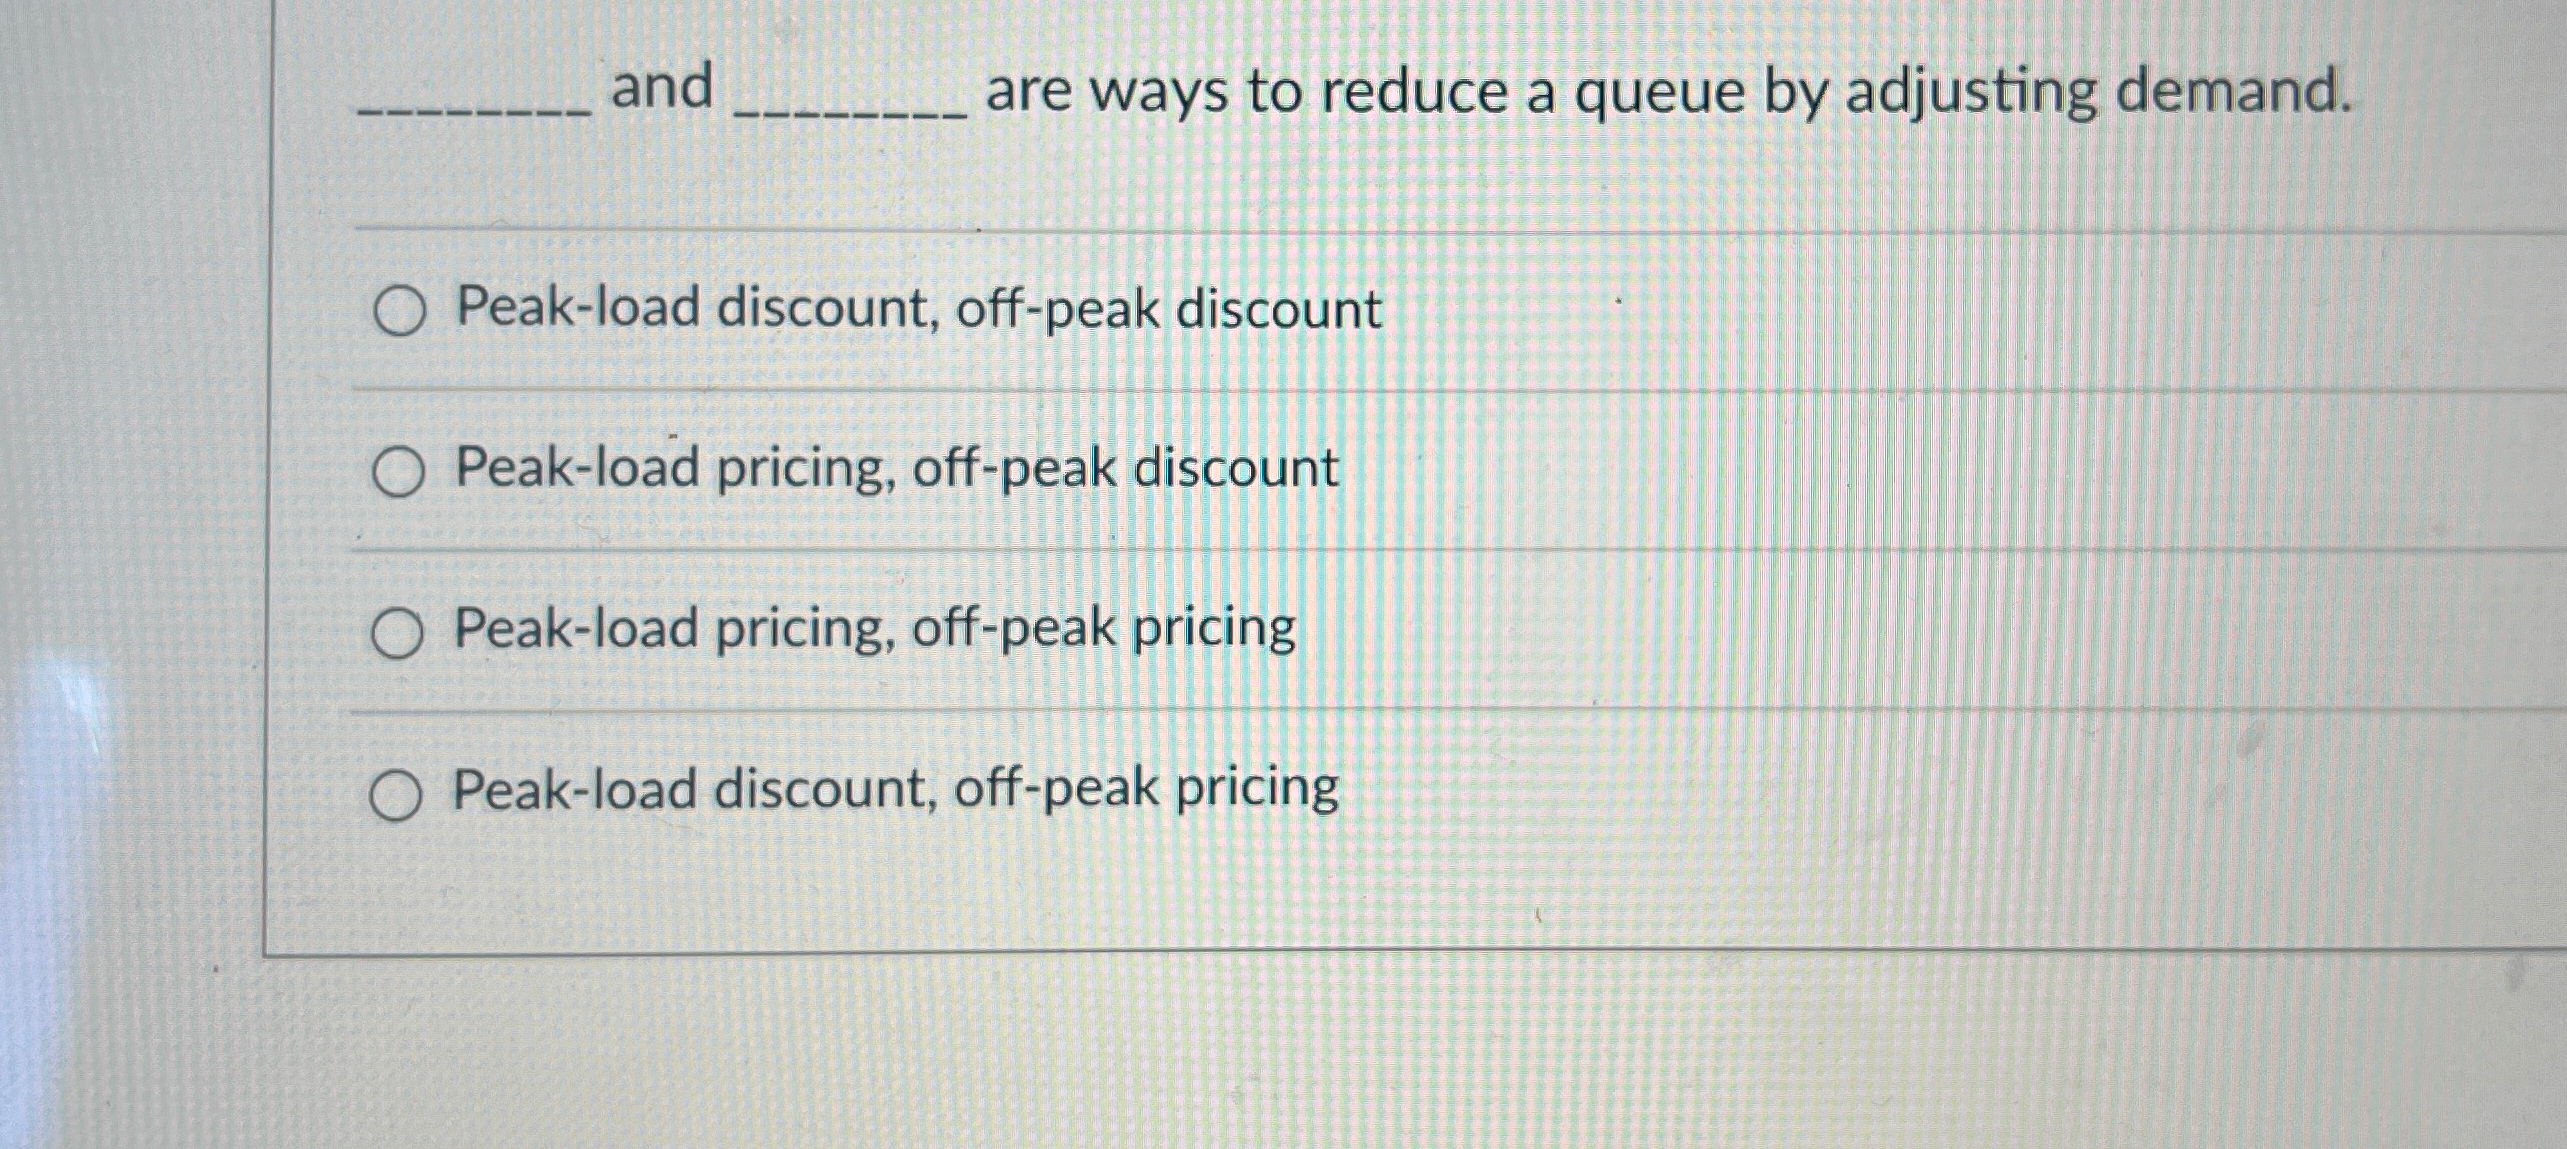Select the radio button for "Peak-load discount, off-peak discount"
The image size is (2567, 1149).
click(399, 311)
